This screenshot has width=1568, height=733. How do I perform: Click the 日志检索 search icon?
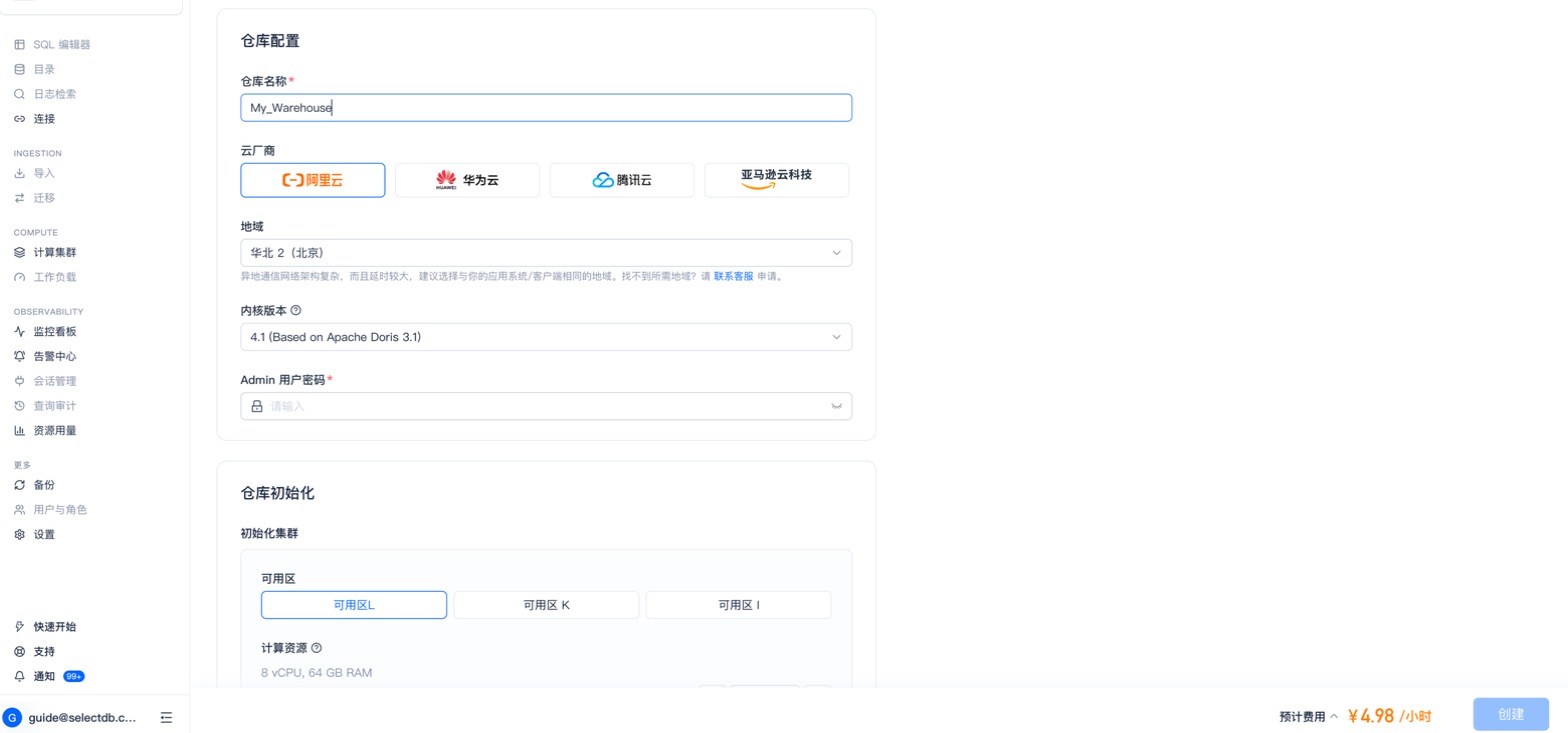(19, 94)
